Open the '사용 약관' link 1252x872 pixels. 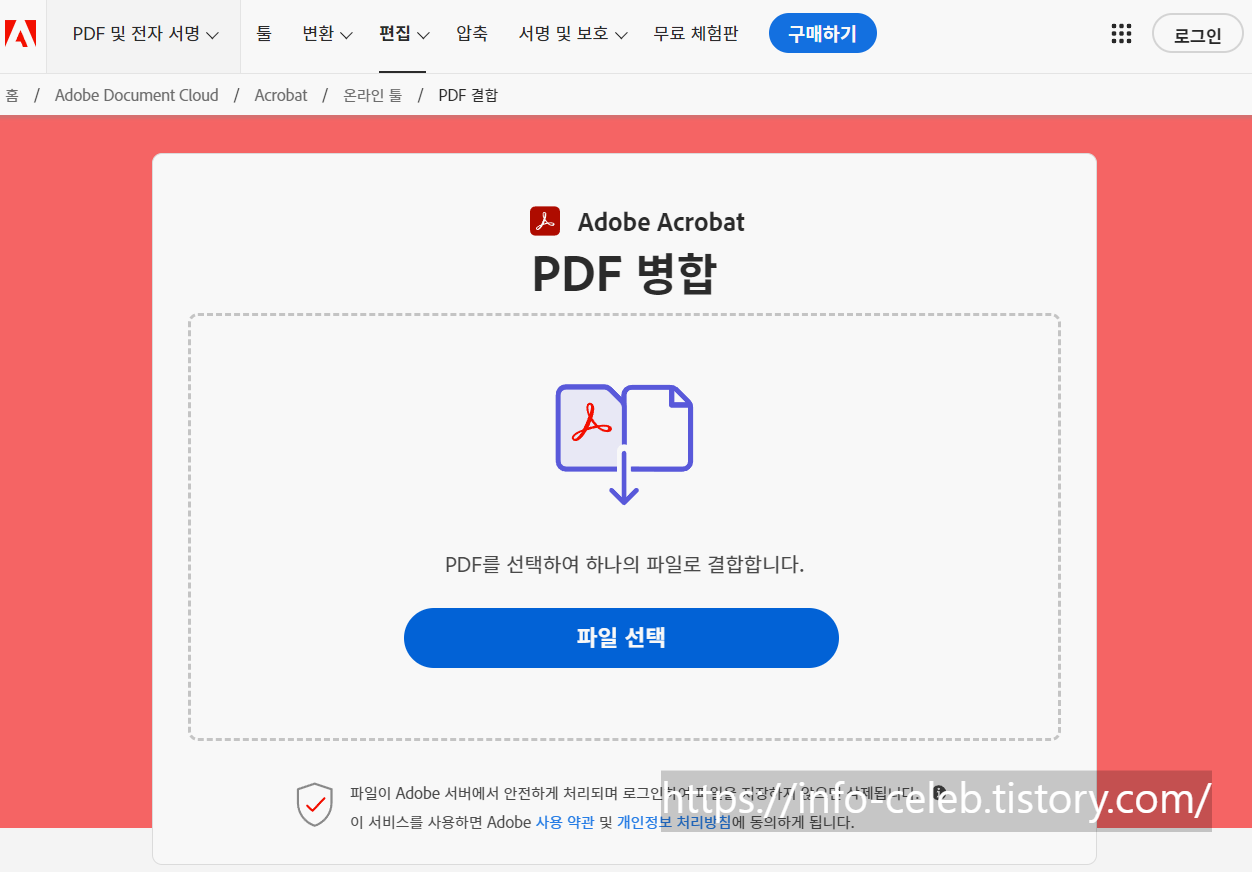[x=565, y=823]
